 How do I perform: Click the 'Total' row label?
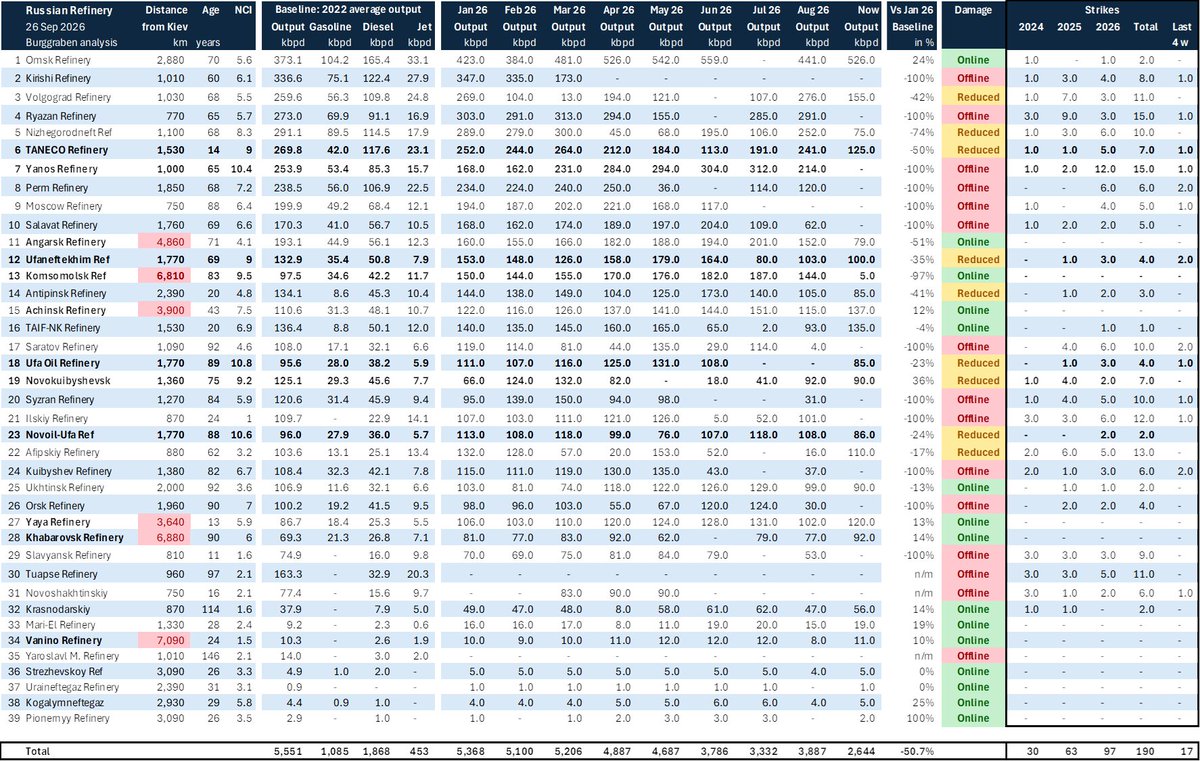[39, 749]
